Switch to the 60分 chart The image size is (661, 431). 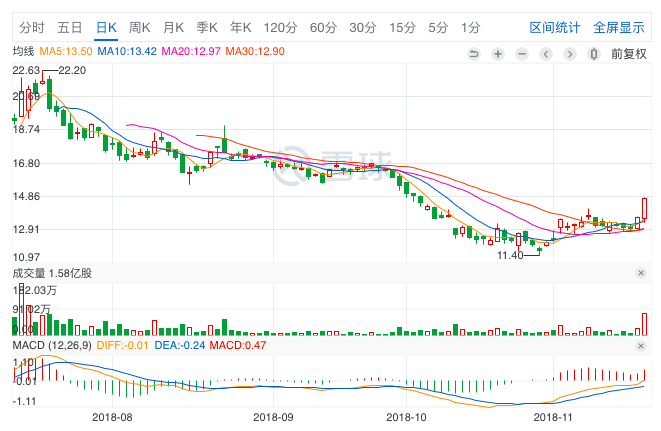[x=323, y=28]
